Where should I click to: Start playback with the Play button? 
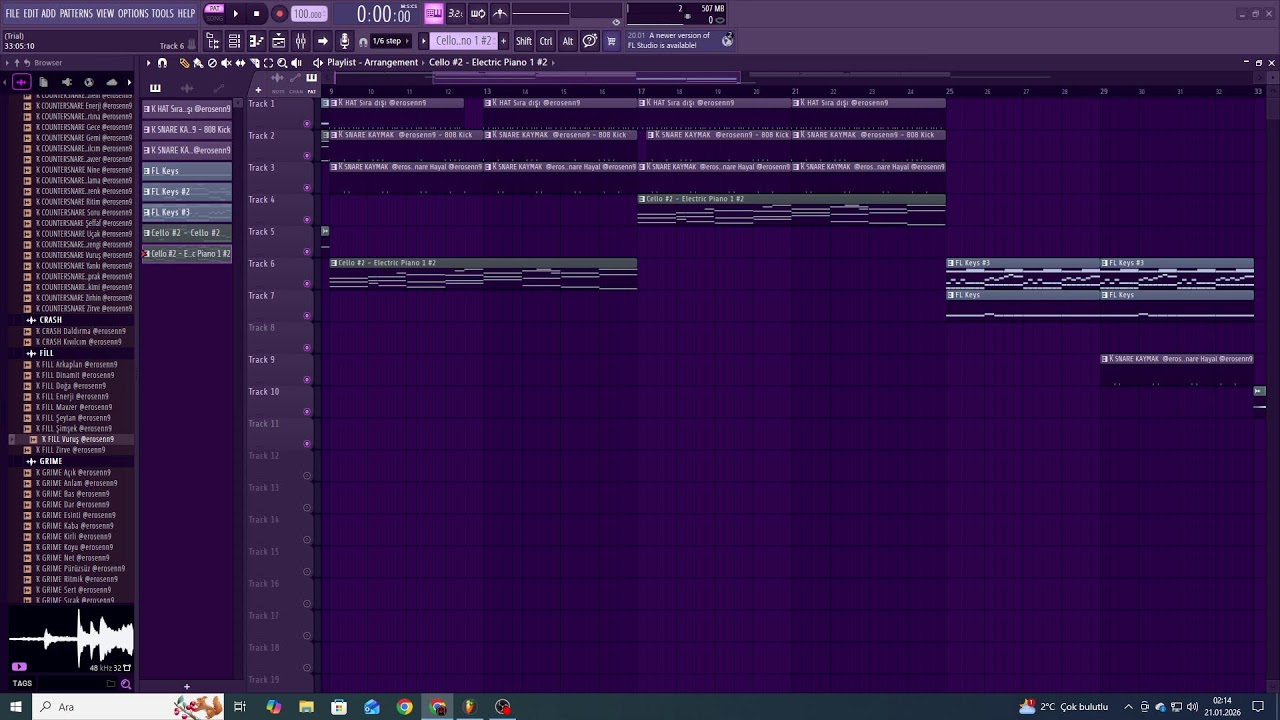tap(235, 14)
